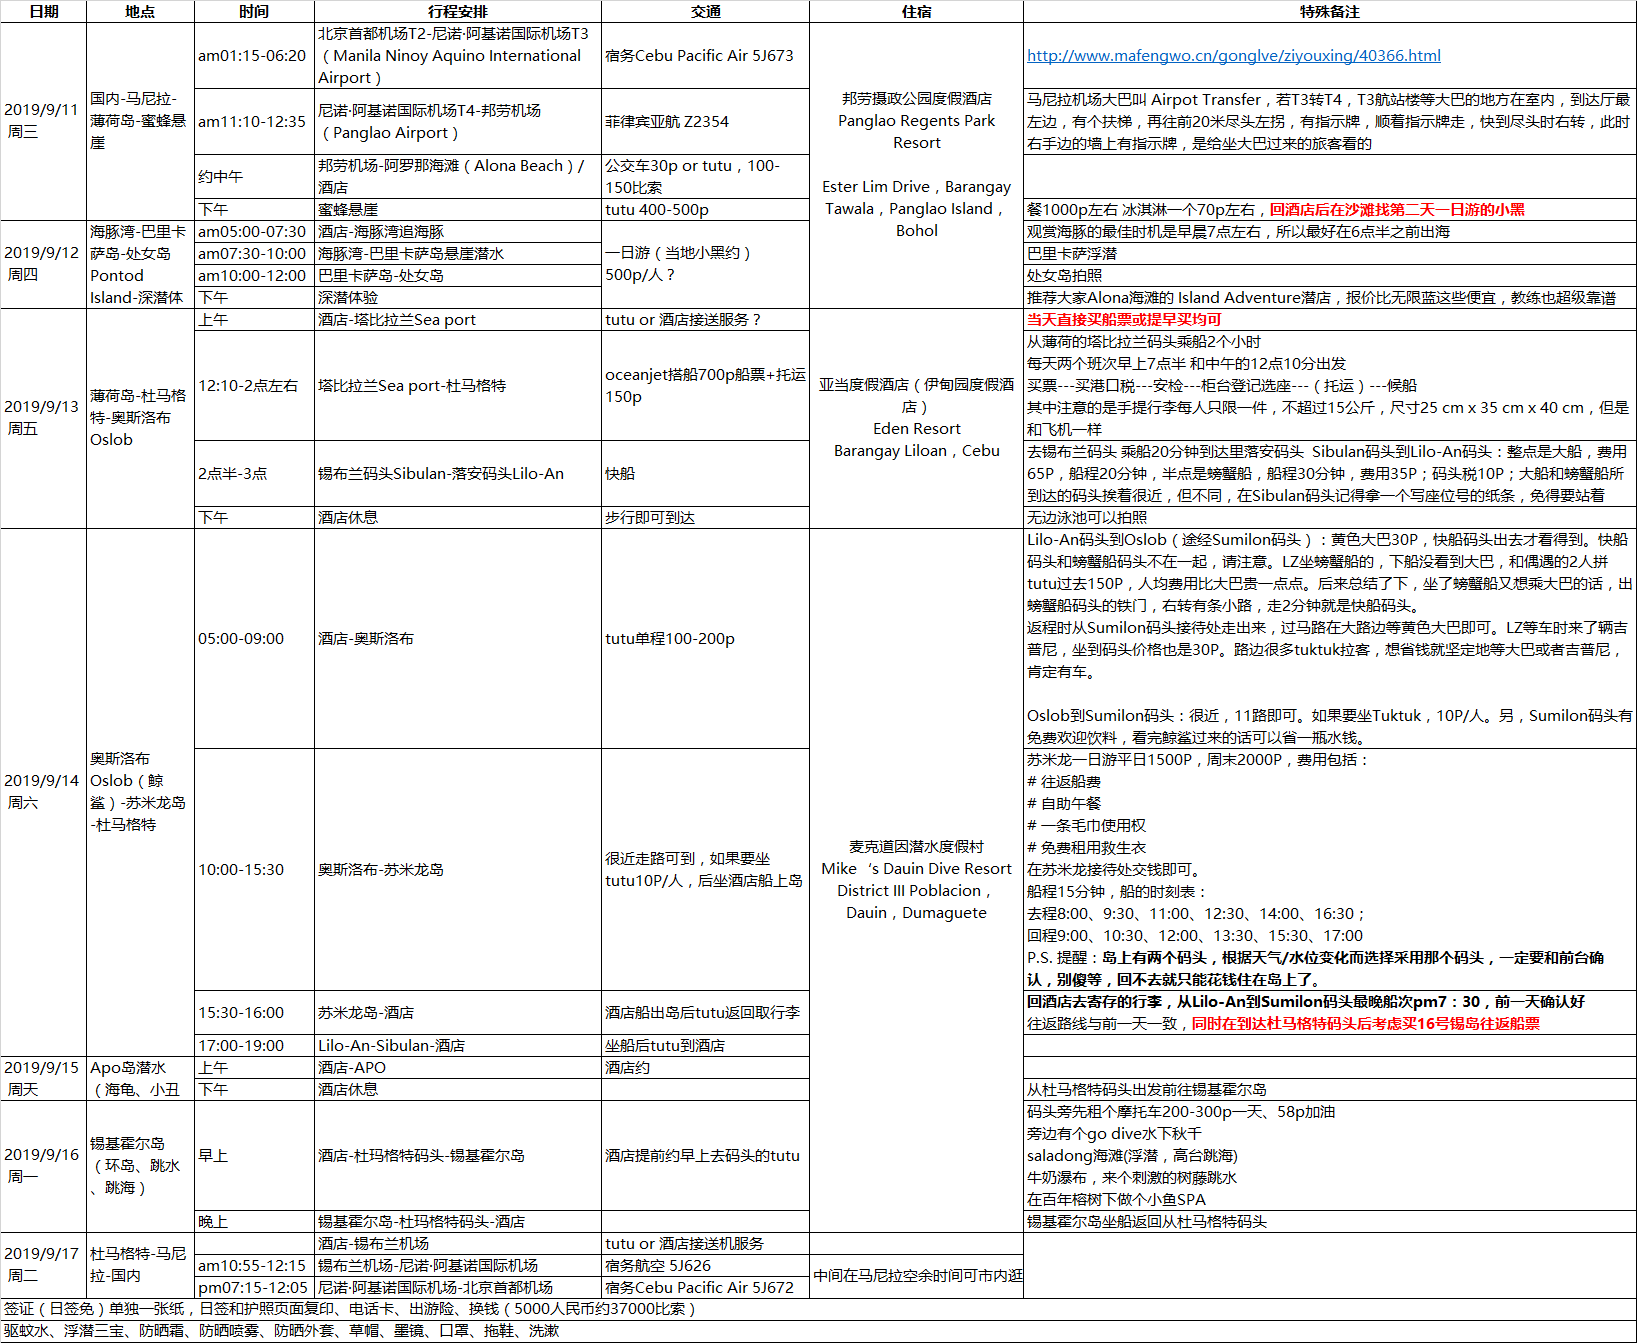Click cell 巴里卡萨岛-处女岛
The width and height of the screenshot is (1637, 1343).
[458, 276]
